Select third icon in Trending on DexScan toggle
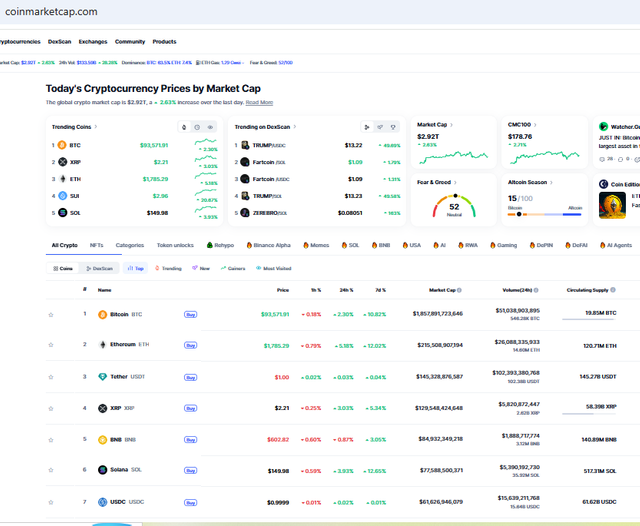Image resolution: width=640 pixels, height=526 pixels. [x=393, y=127]
